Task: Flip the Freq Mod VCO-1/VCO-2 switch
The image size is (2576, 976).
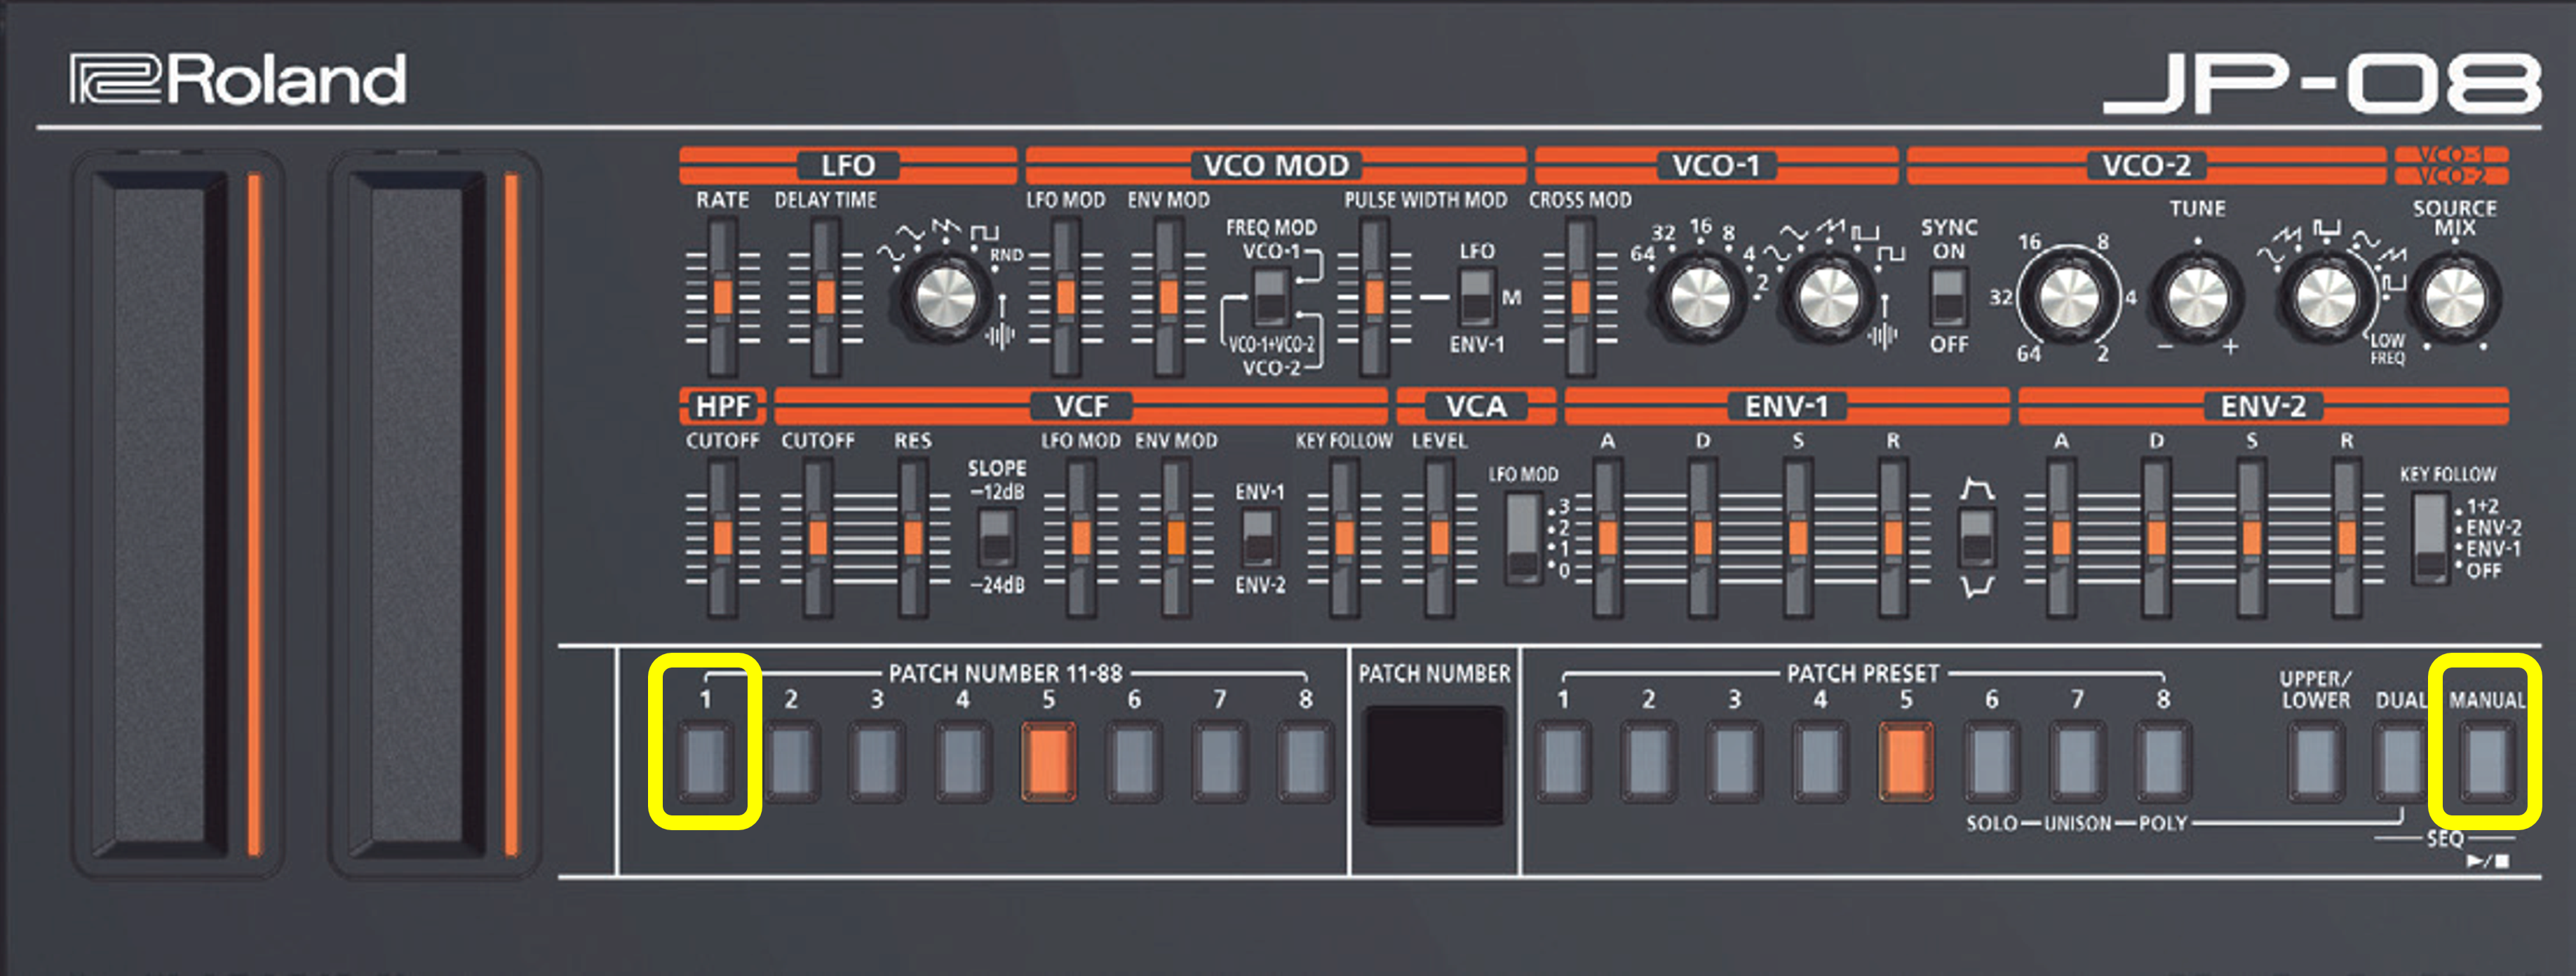Action: pyautogui.click(x=1270, y=296)
